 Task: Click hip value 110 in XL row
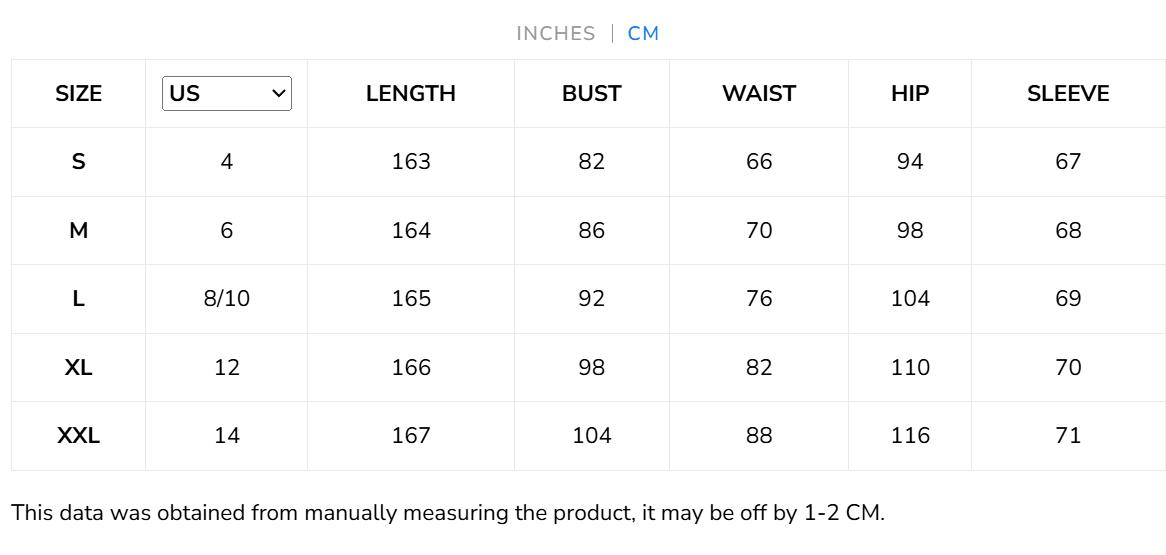coord(909,368)
